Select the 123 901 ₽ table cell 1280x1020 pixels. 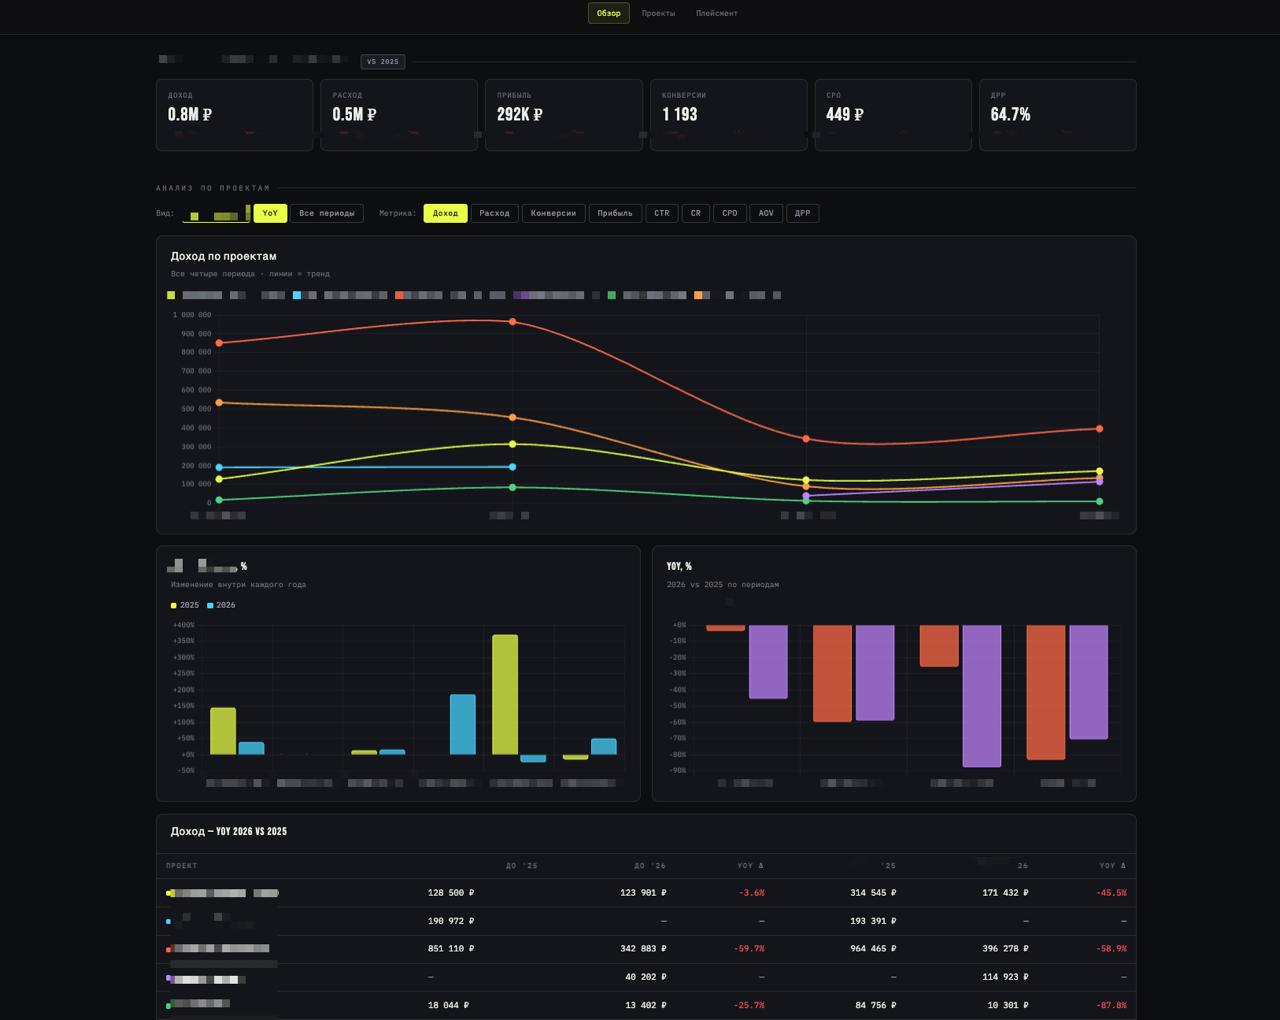point(643,893)
